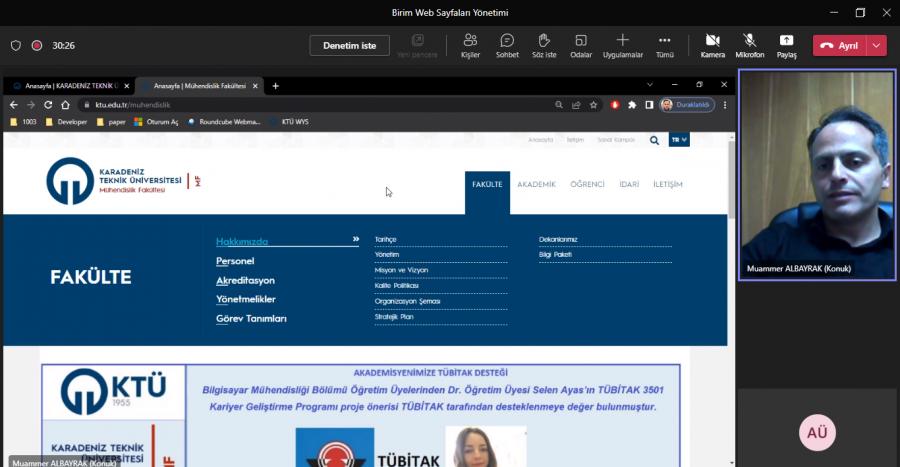900x467 pixels.
Task: Click the TÜBİTAK announcement banner
Action: pyautogui.click(x=361, y=415)
